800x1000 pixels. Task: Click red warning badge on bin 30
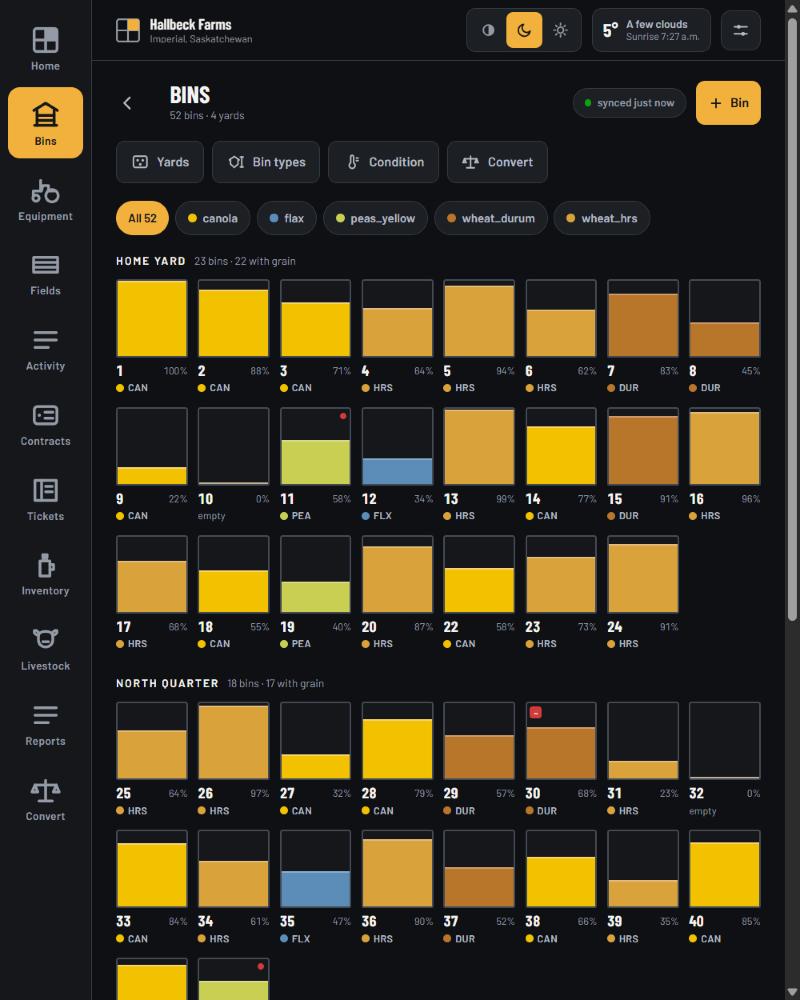coord(536,712)
